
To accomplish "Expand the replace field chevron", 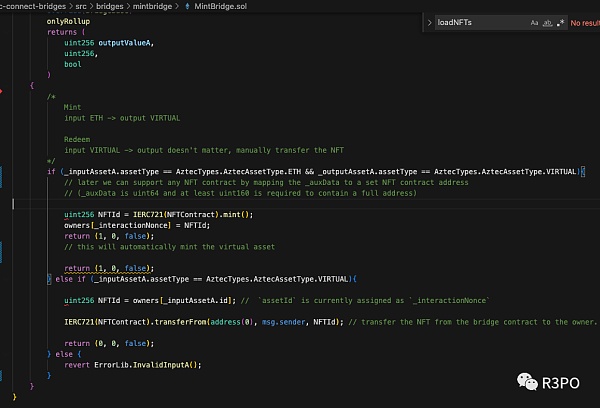I will (430, 21).
